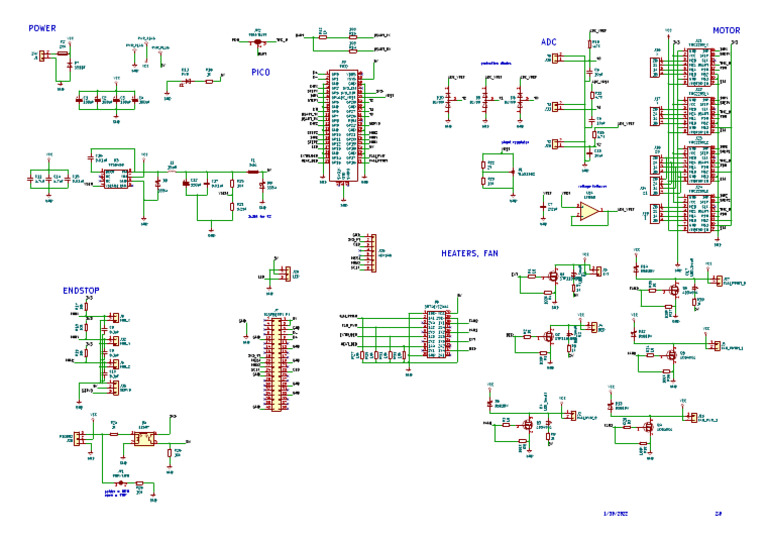Select the PICO section heading

[261, 72]
